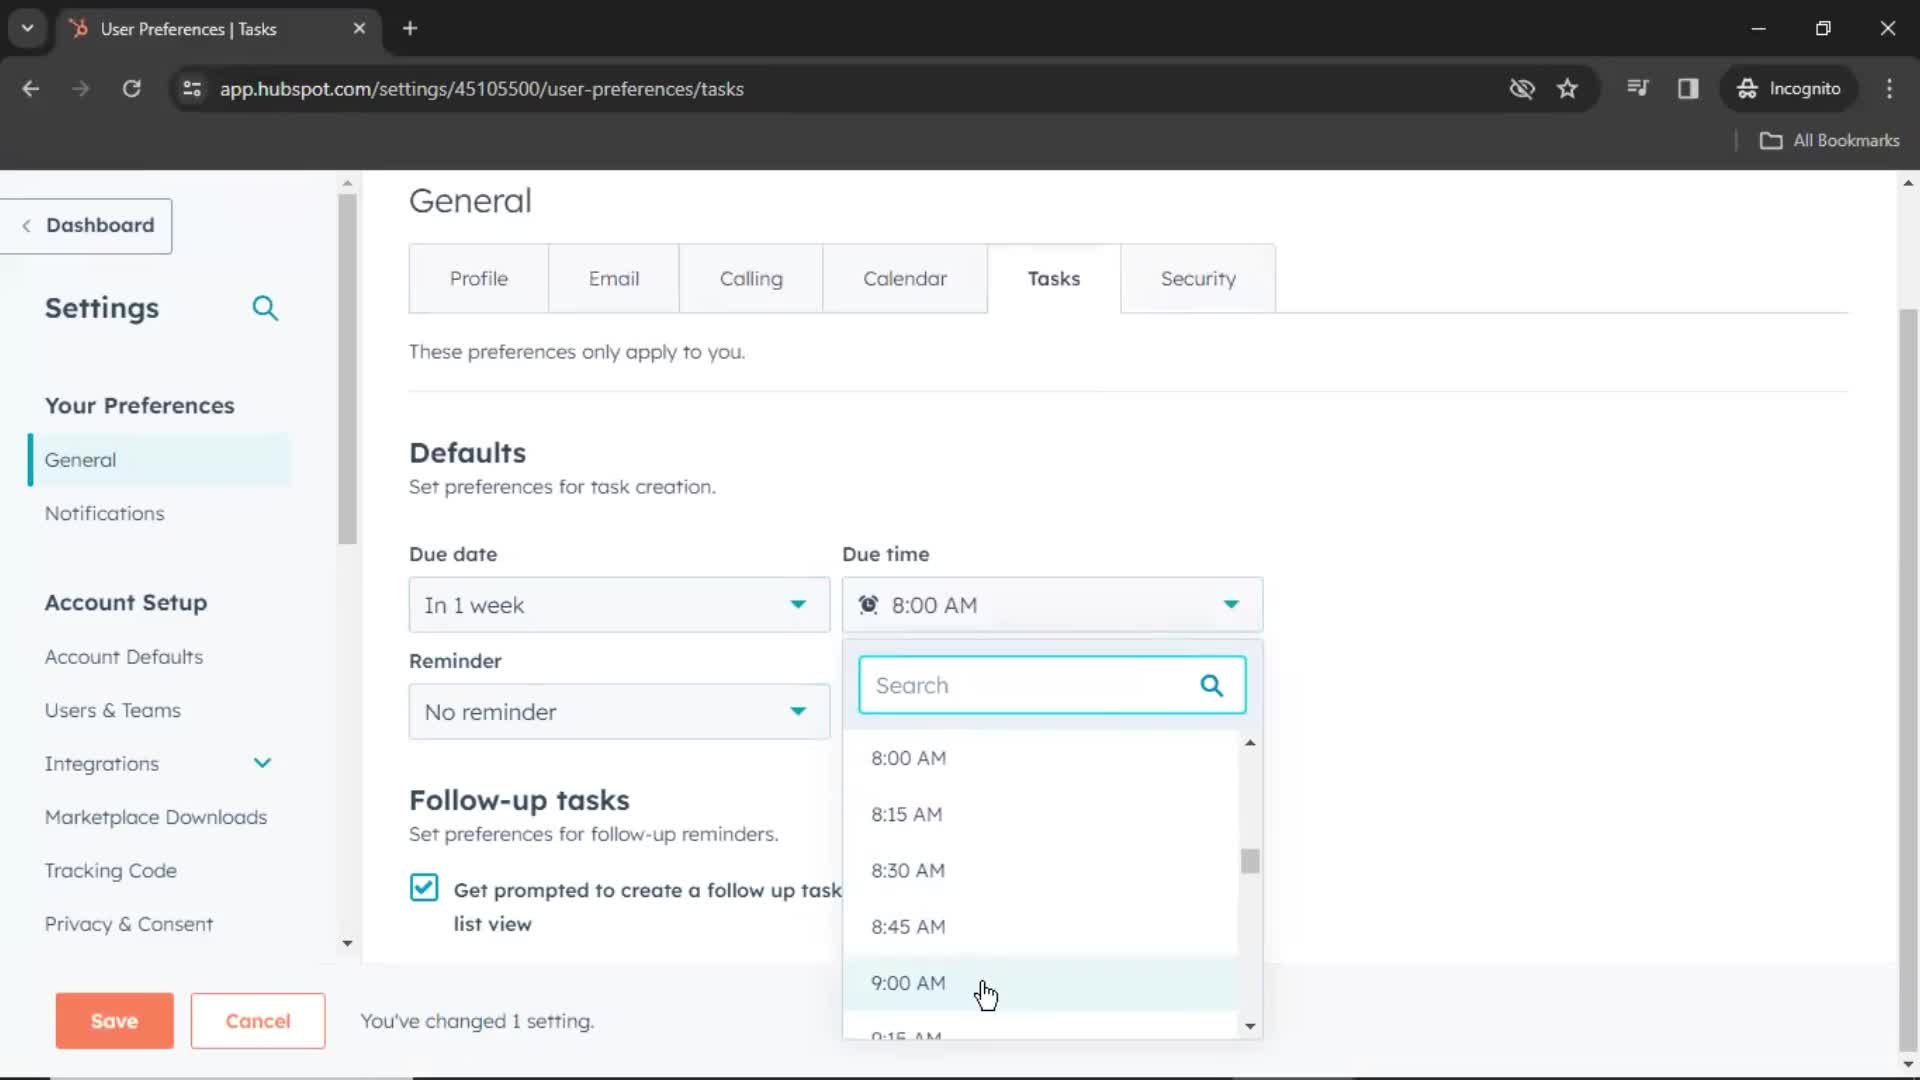Scroll down in the time picker list
This screenshot has height=1080, width=1920.
[x=1250, y=1027]
